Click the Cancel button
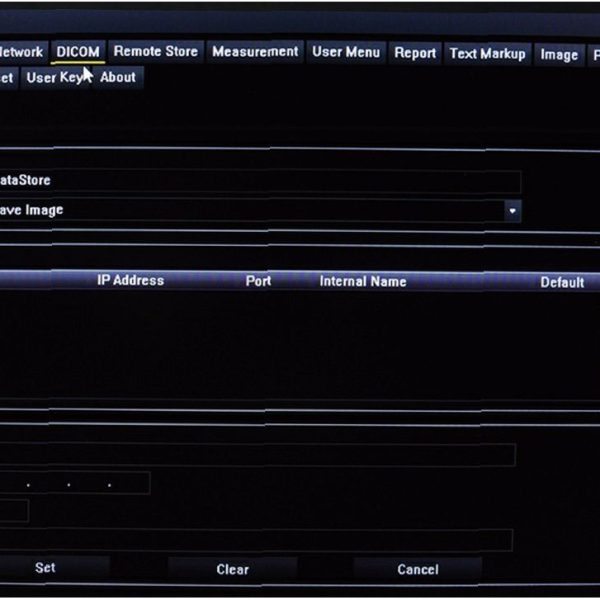 [417, 569]
